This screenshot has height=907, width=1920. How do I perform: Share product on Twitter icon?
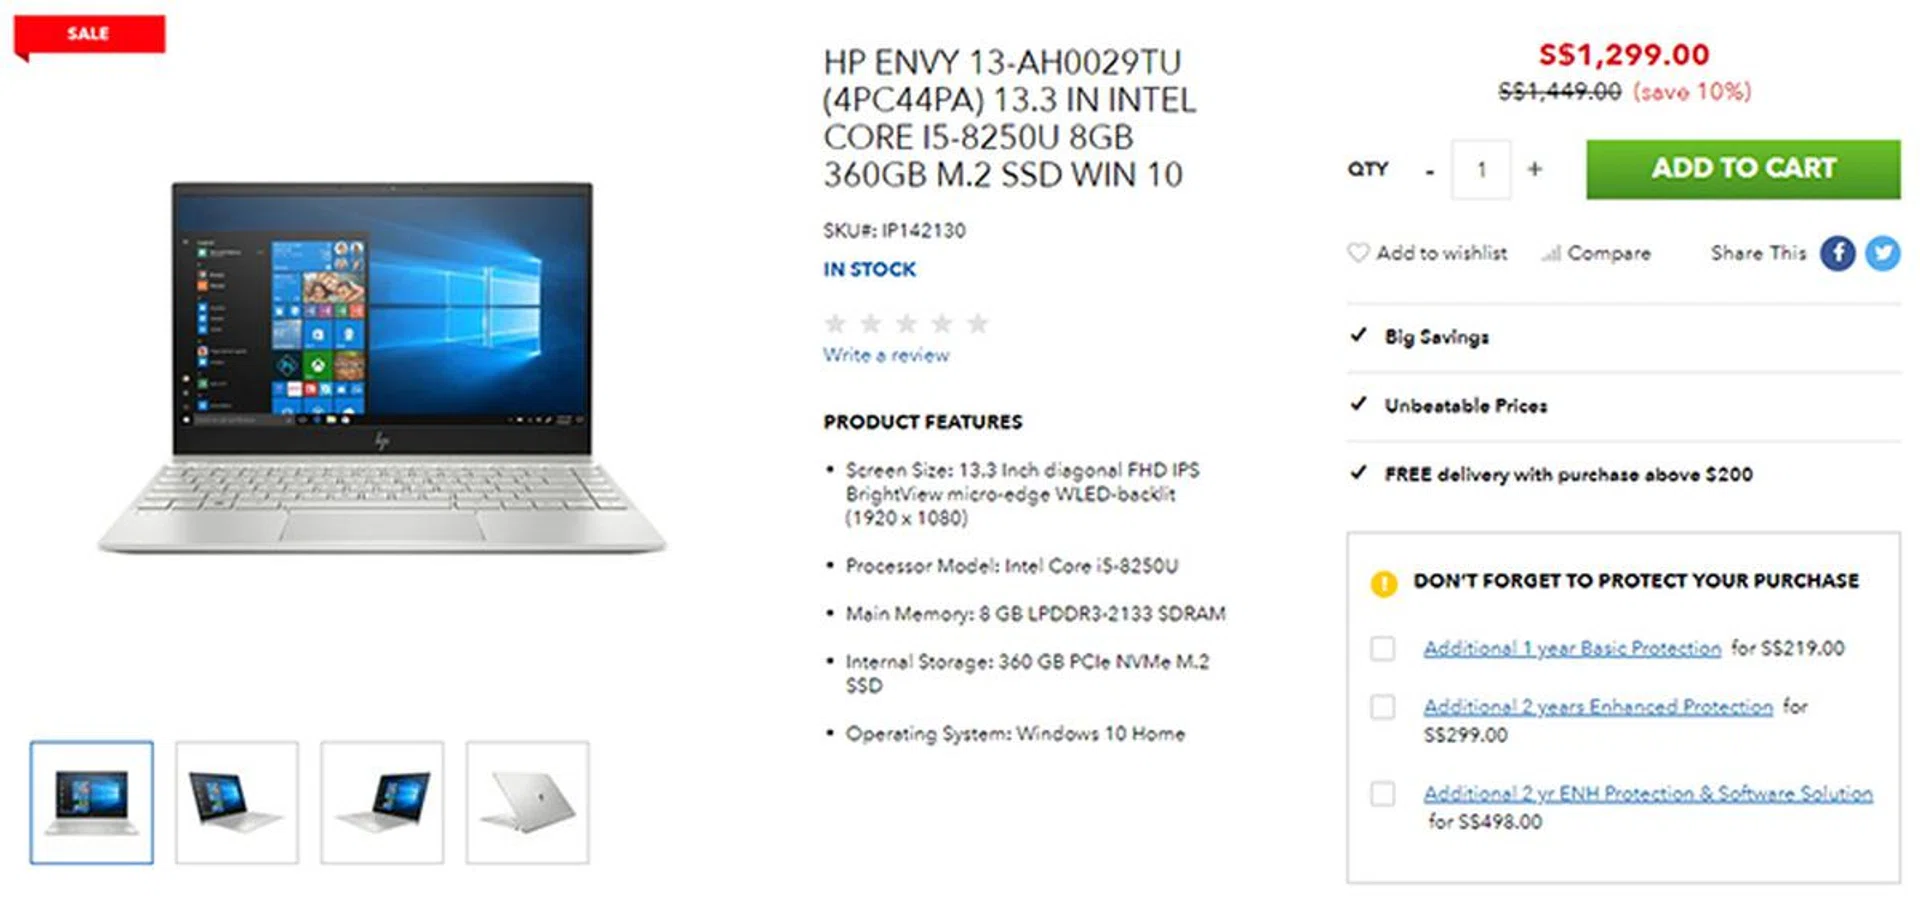1882,253
